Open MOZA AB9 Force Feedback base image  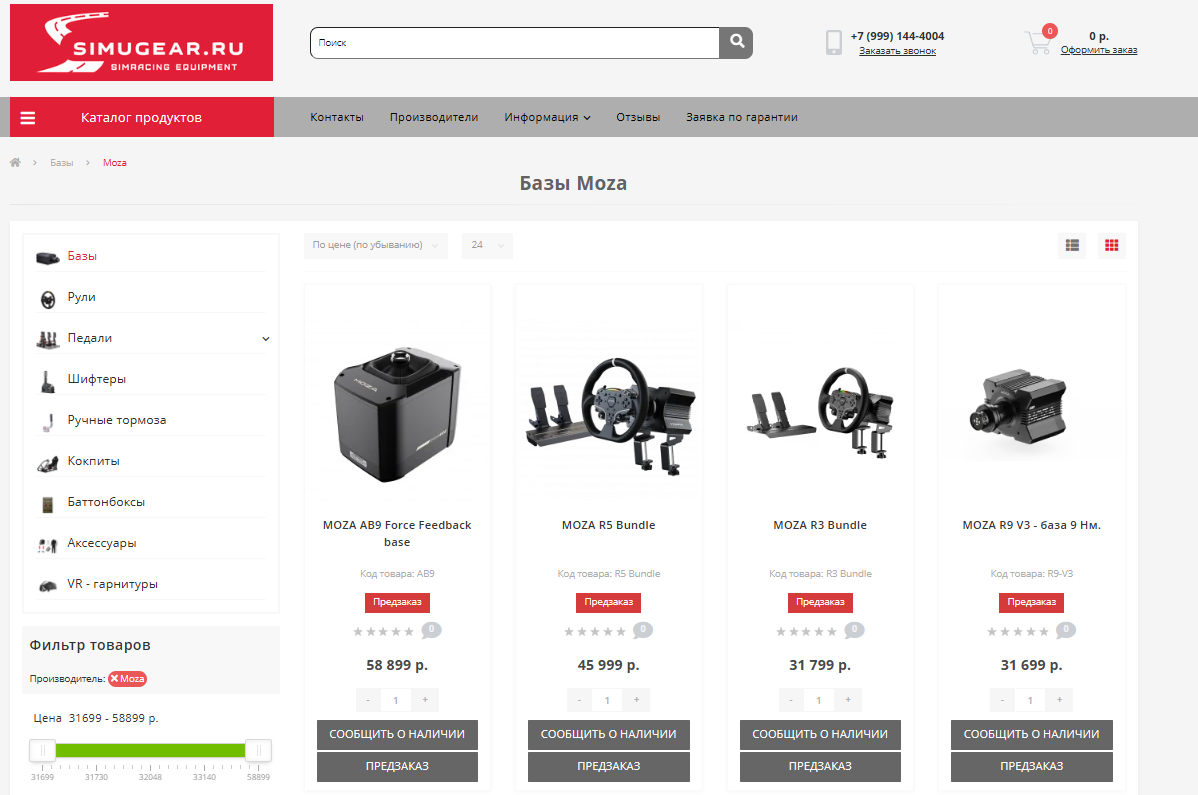coord(397,414)
